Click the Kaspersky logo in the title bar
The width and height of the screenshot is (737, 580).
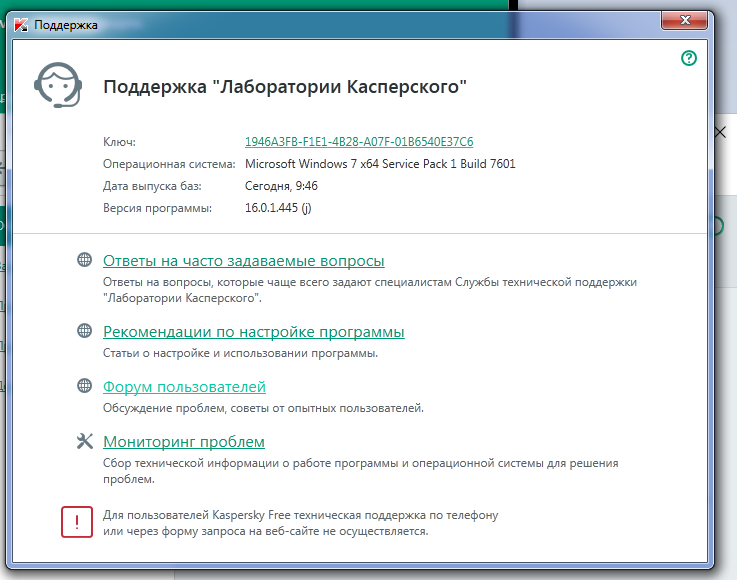pos(20,25)
